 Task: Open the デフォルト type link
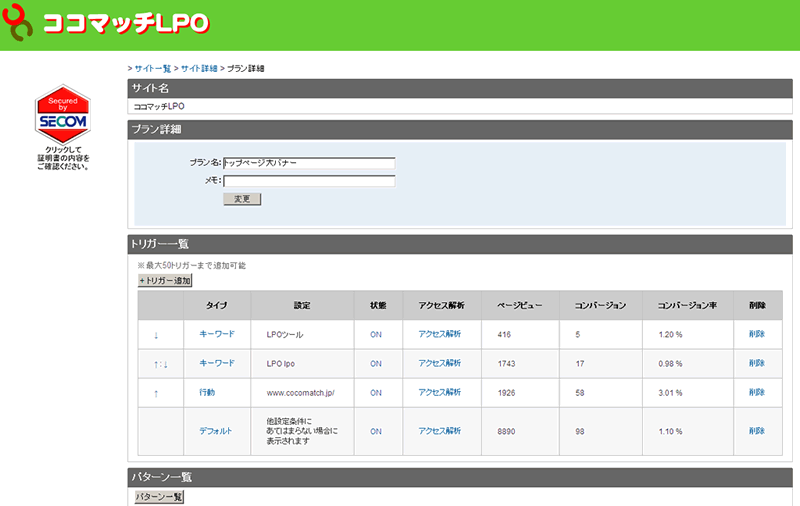[215, 431]
